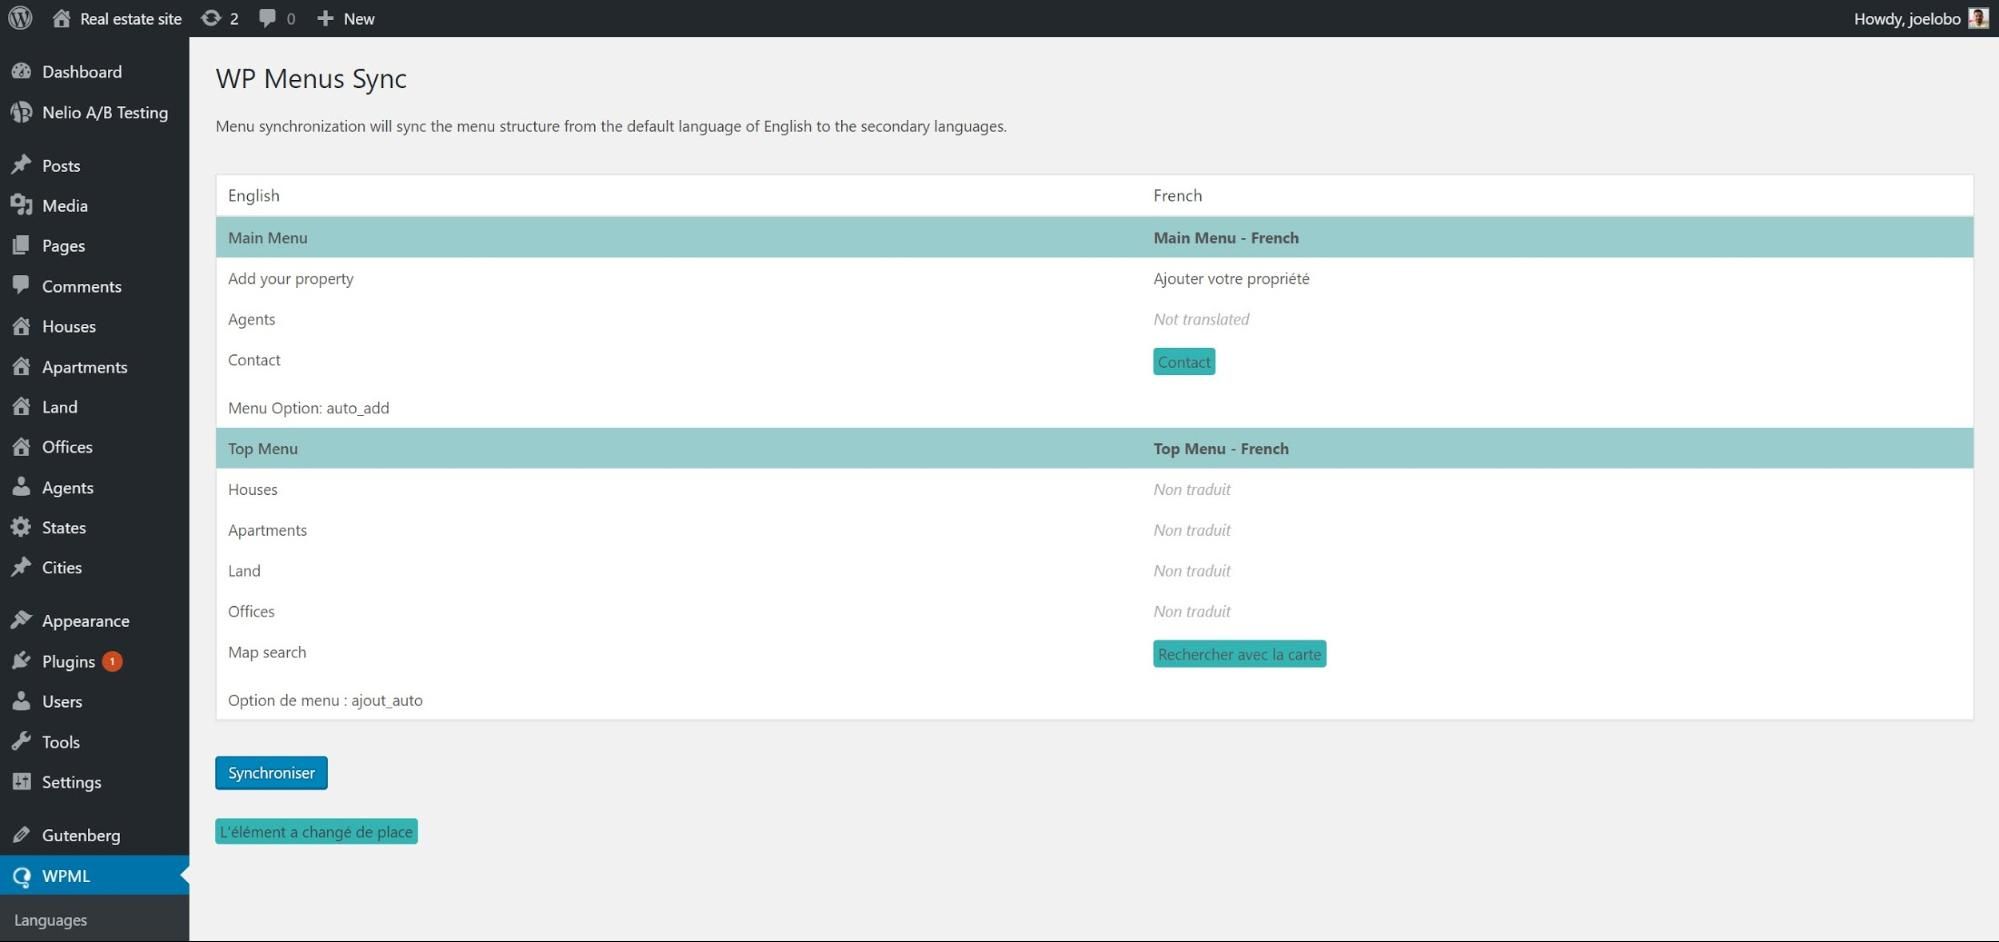1999x942 pixels.
Task: Open Dashboard via its gauge icon
Action: click(x=21, y=72)
